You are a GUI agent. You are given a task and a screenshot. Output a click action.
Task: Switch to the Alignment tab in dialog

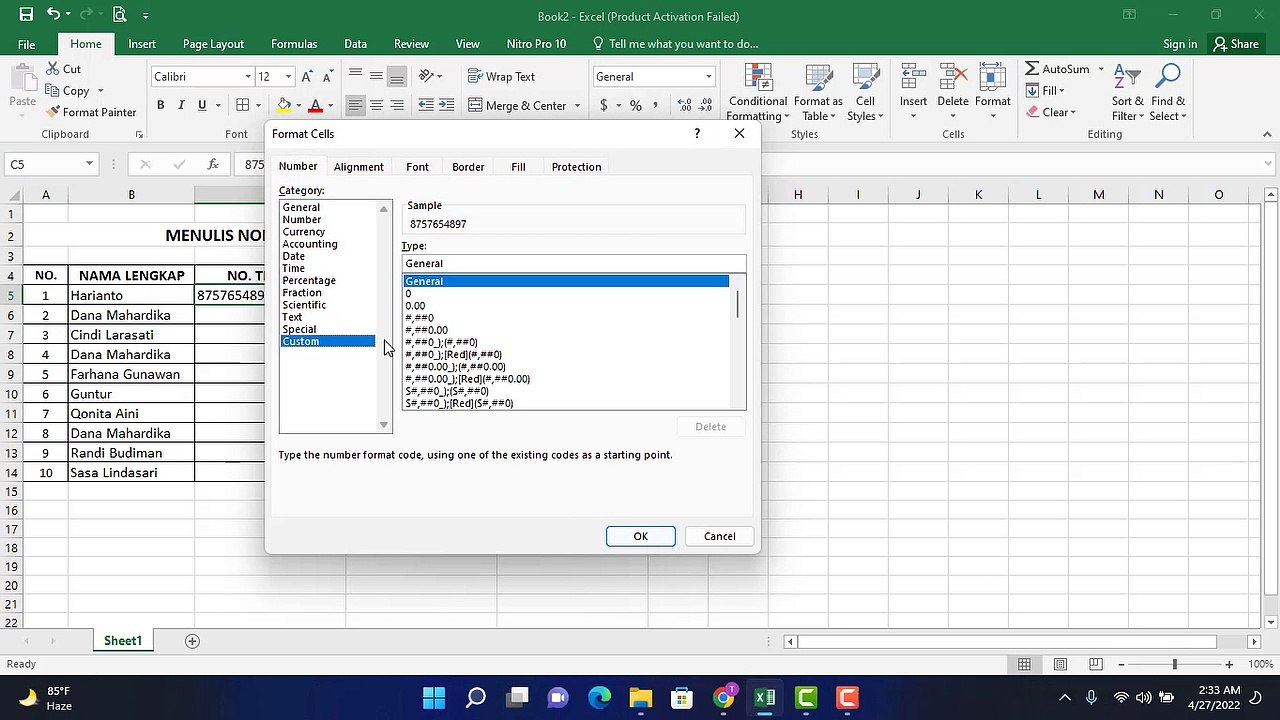click(x=359, y=167)
